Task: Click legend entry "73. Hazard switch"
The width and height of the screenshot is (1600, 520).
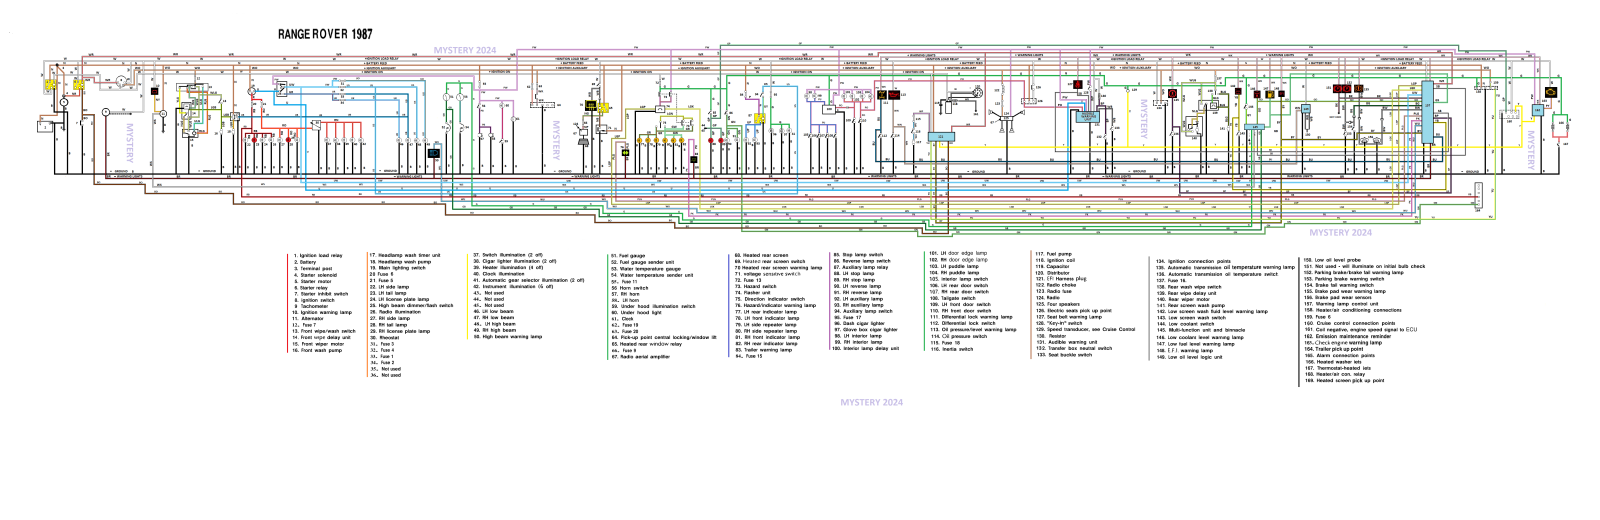Action: (x=755, y=286)
